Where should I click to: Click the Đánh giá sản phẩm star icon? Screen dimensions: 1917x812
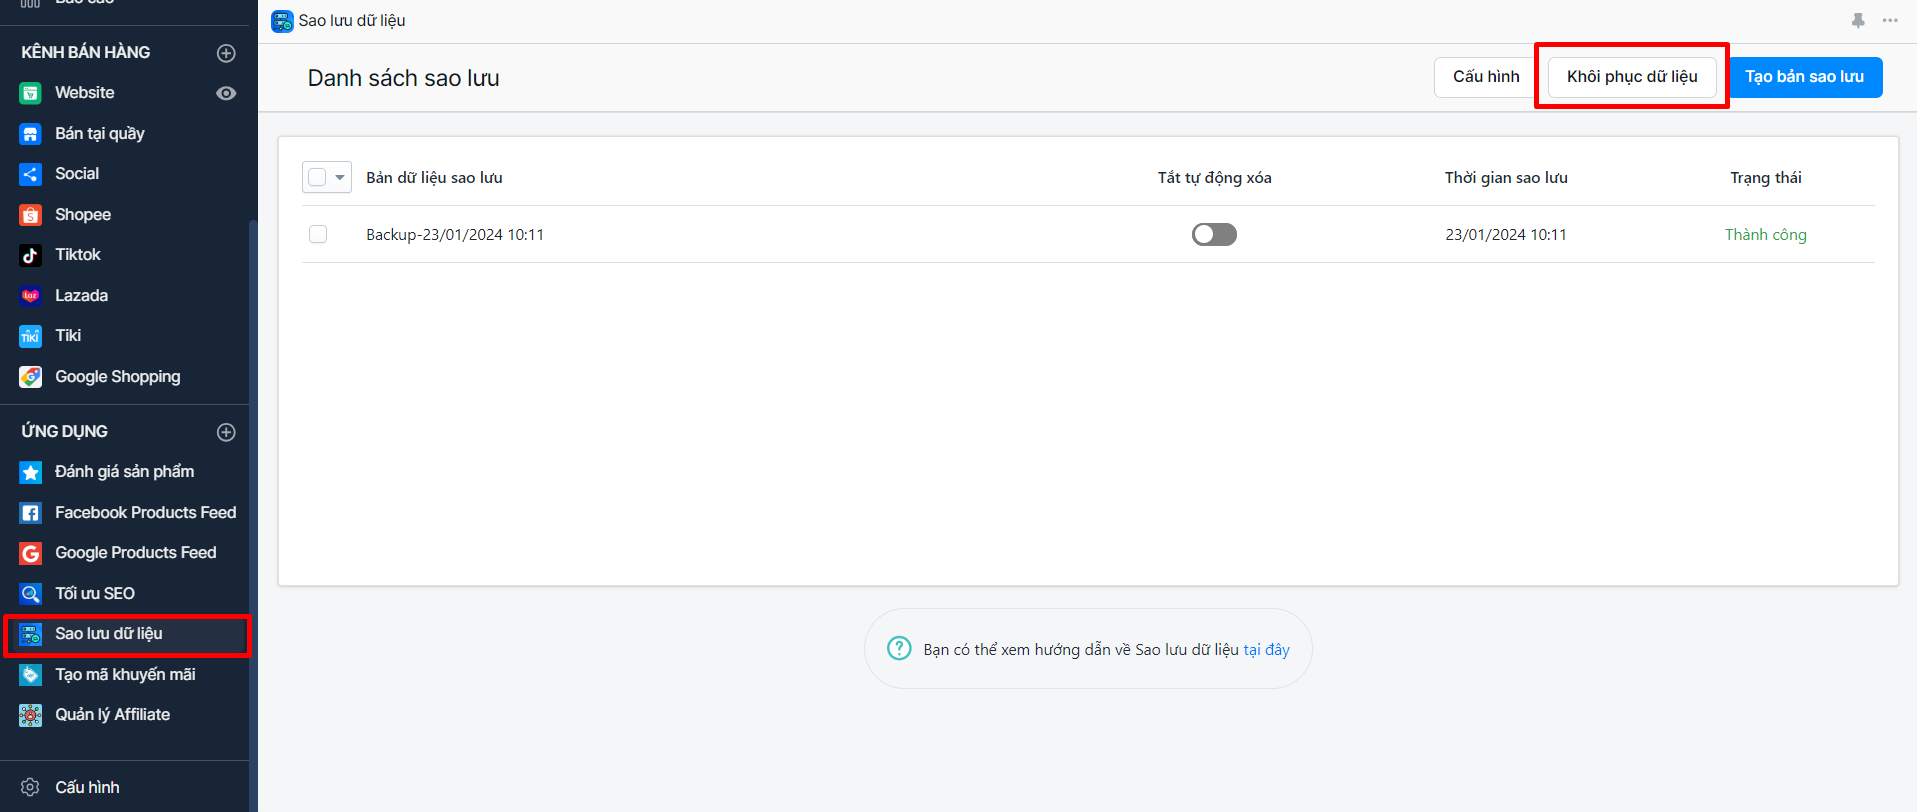(x=31, y=472)
